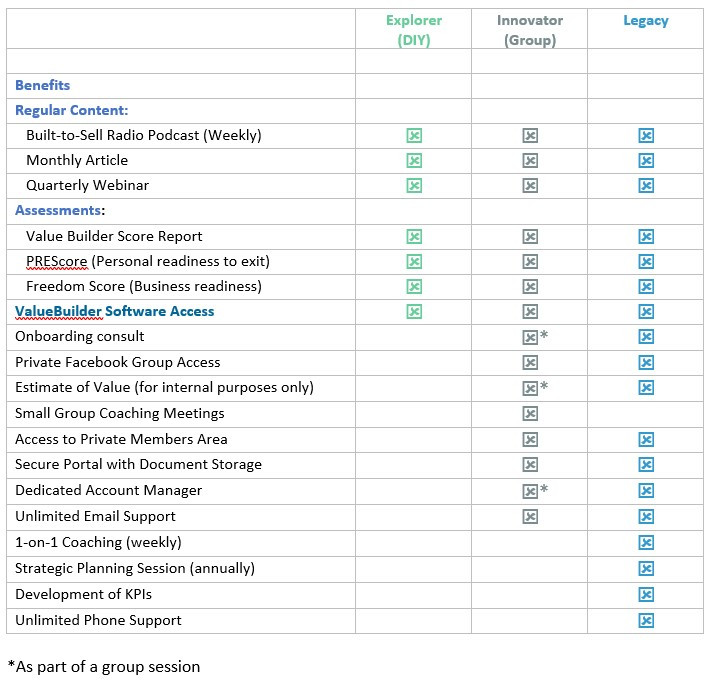
Task: Click the ValueBuilder Software Access heading
Action: pos(114,311)
